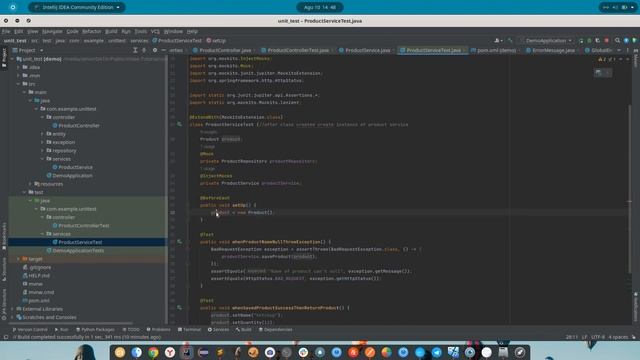Switch to ErrorMessage.java tab

pyautogui.click(x=553, y=50)
